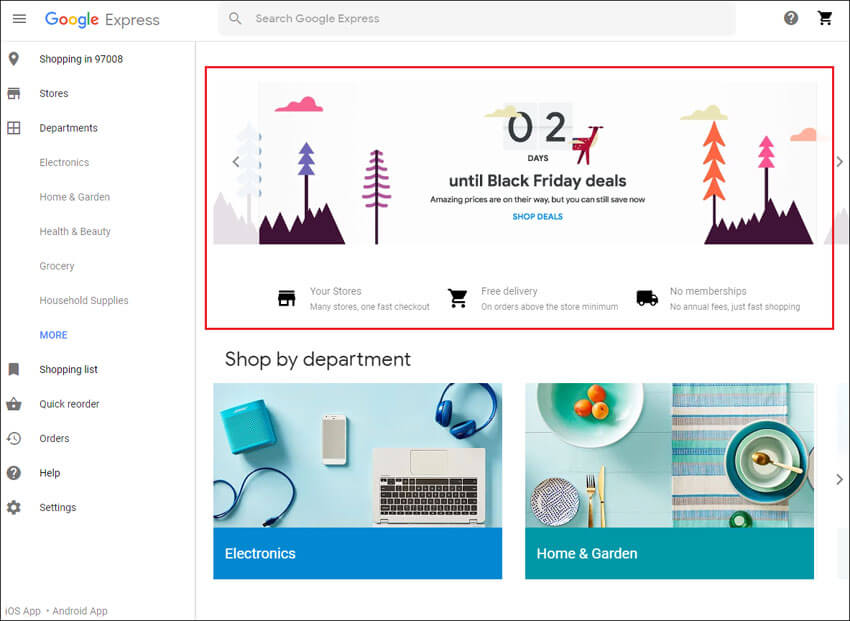The height and width of the screenshot is (621, 850).
Task: Click the Settings gear icon
Action: pyautogui.click(x=14, y=507)
